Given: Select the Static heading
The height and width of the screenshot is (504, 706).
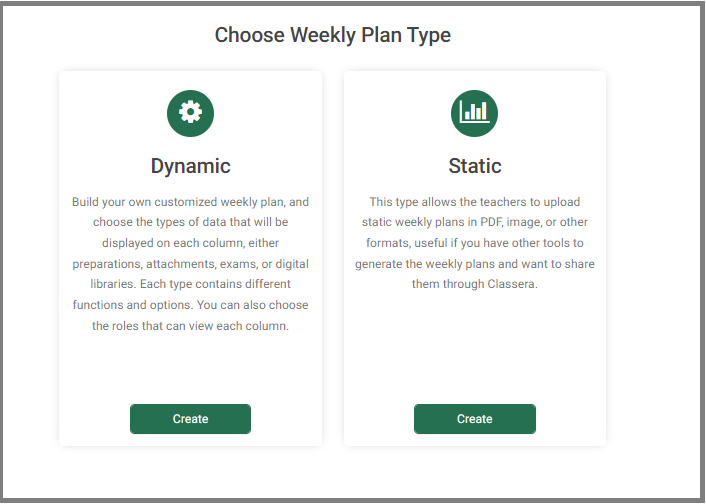Looking at the screenshot, I should pyautogui.click(x=475, y=166).
